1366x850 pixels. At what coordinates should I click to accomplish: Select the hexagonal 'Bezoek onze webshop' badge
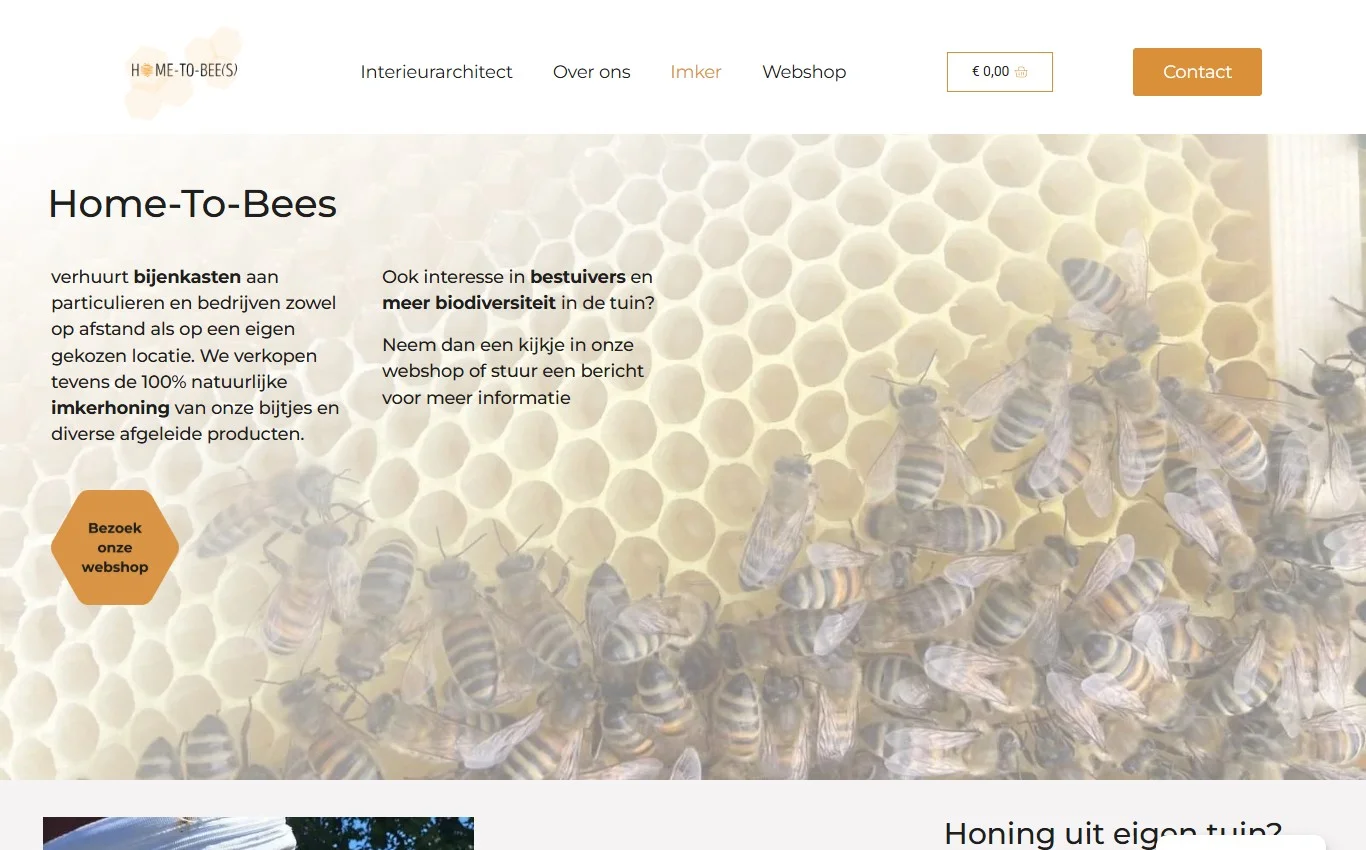pyautogui.click(x=115, y=547)
